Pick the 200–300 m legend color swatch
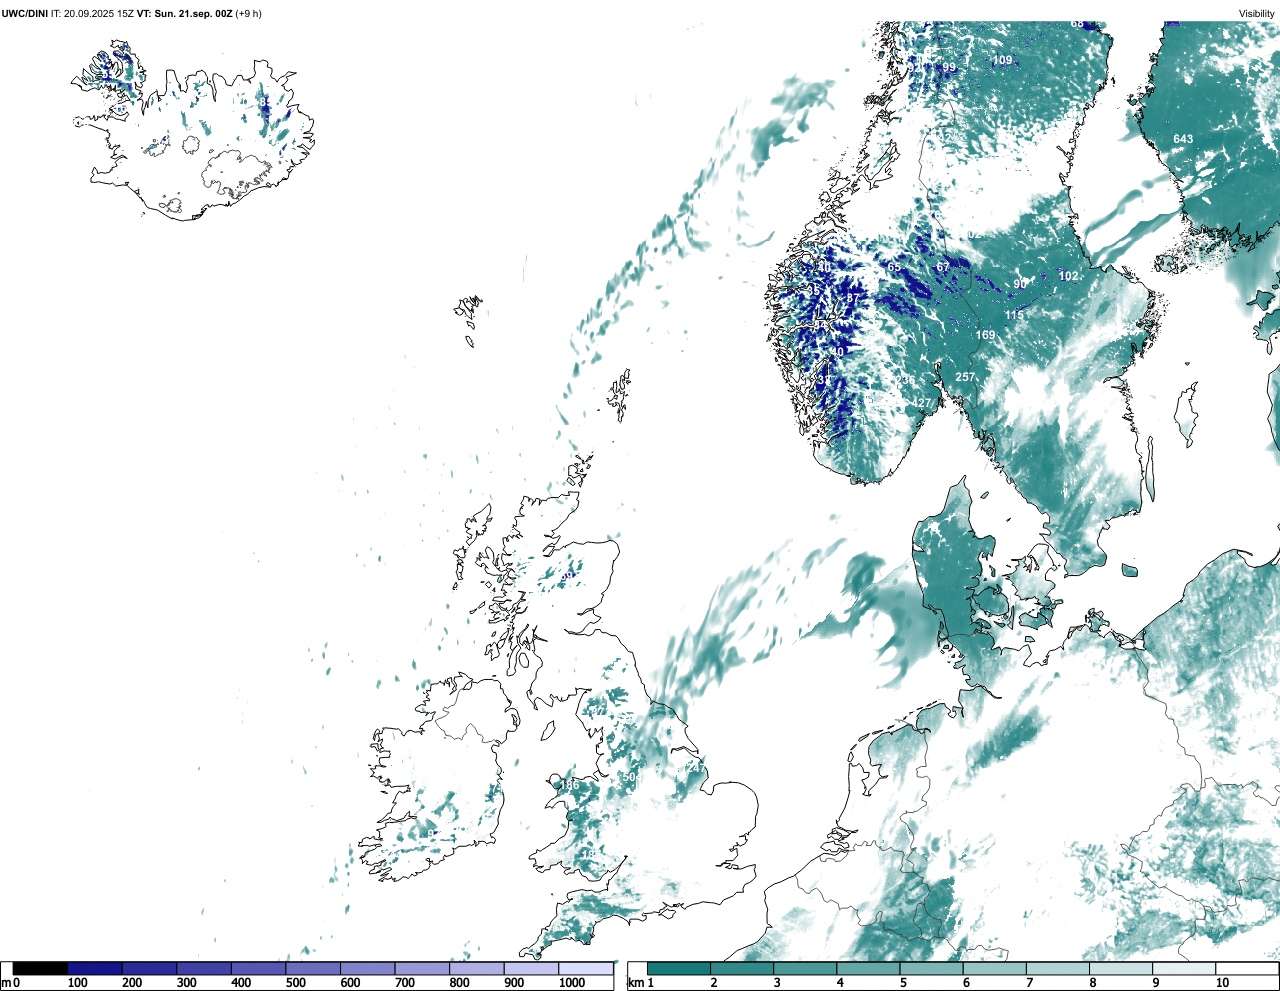The width and height of the screenshot is (1280, 991). pyautogui.click(x=149, y=968)
